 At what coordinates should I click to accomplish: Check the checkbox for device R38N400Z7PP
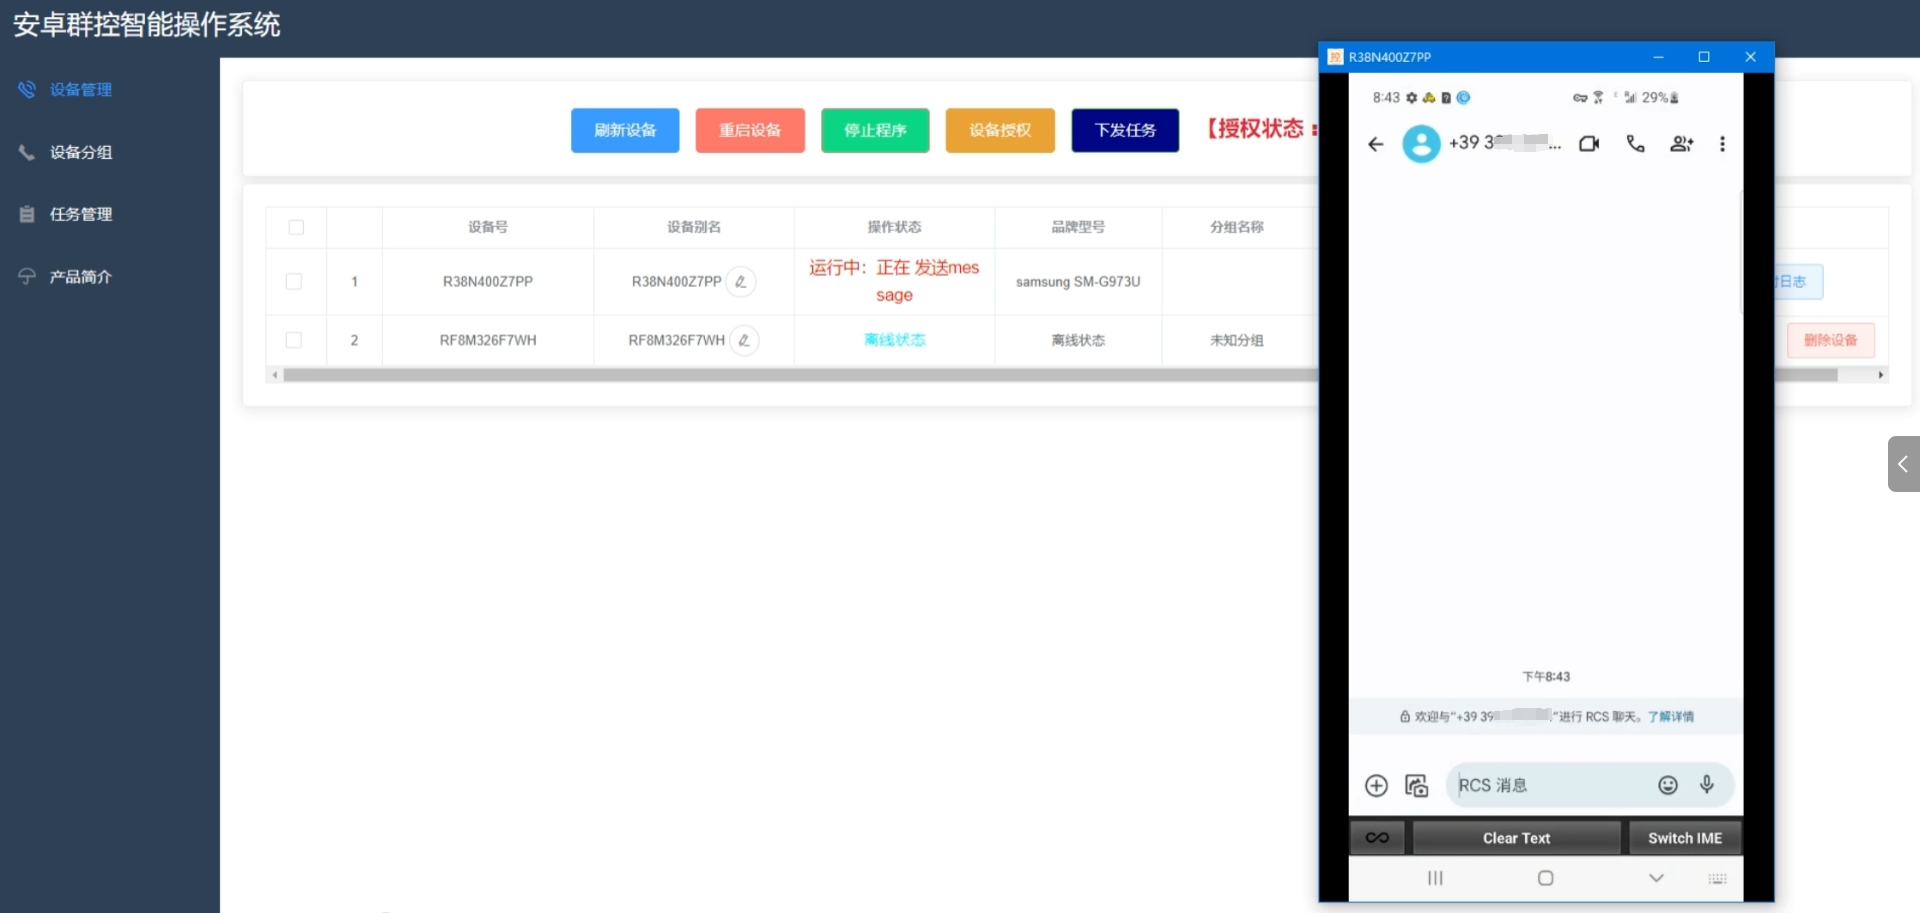click(x=294, y=281)
